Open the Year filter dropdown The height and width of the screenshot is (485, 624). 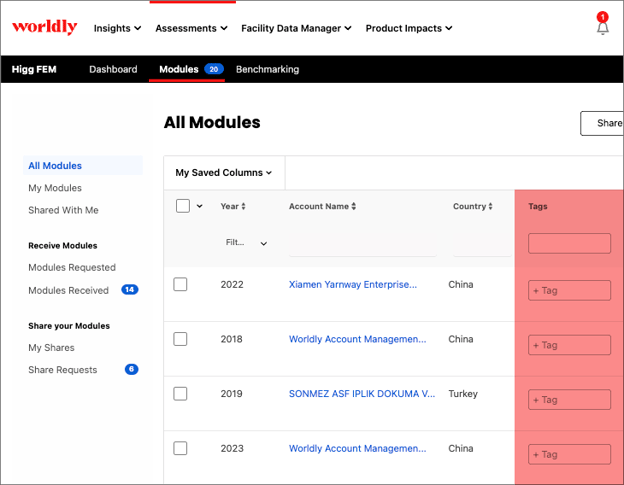tap(246, 243)
